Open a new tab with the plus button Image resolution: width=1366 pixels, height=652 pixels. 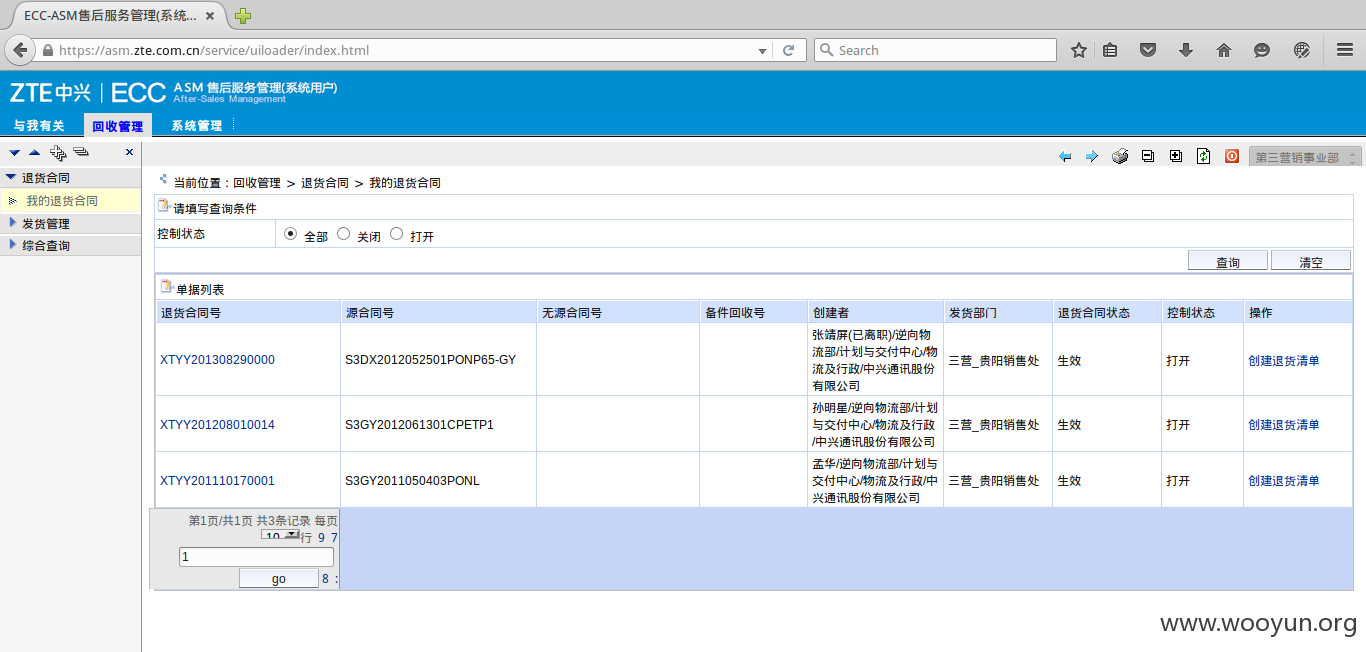coord(243,16)
